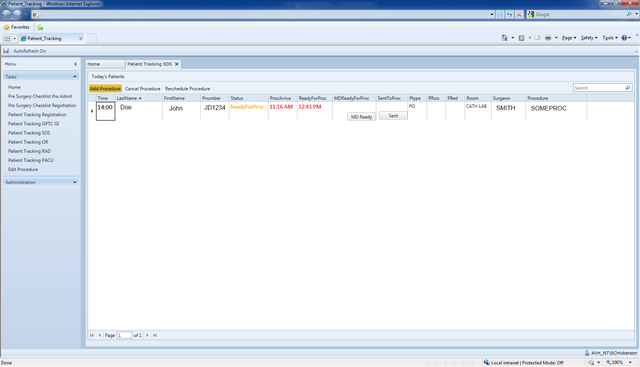Click the Refresh icon next to address bar
The image size is (640, 367).
click(510, 14)
